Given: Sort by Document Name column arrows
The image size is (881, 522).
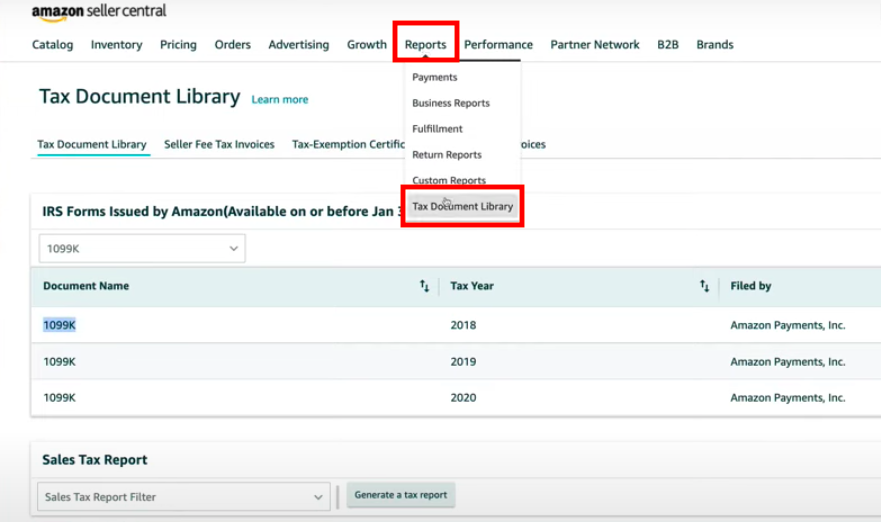Looking at the screenshot, I should [x=424, y=286].
